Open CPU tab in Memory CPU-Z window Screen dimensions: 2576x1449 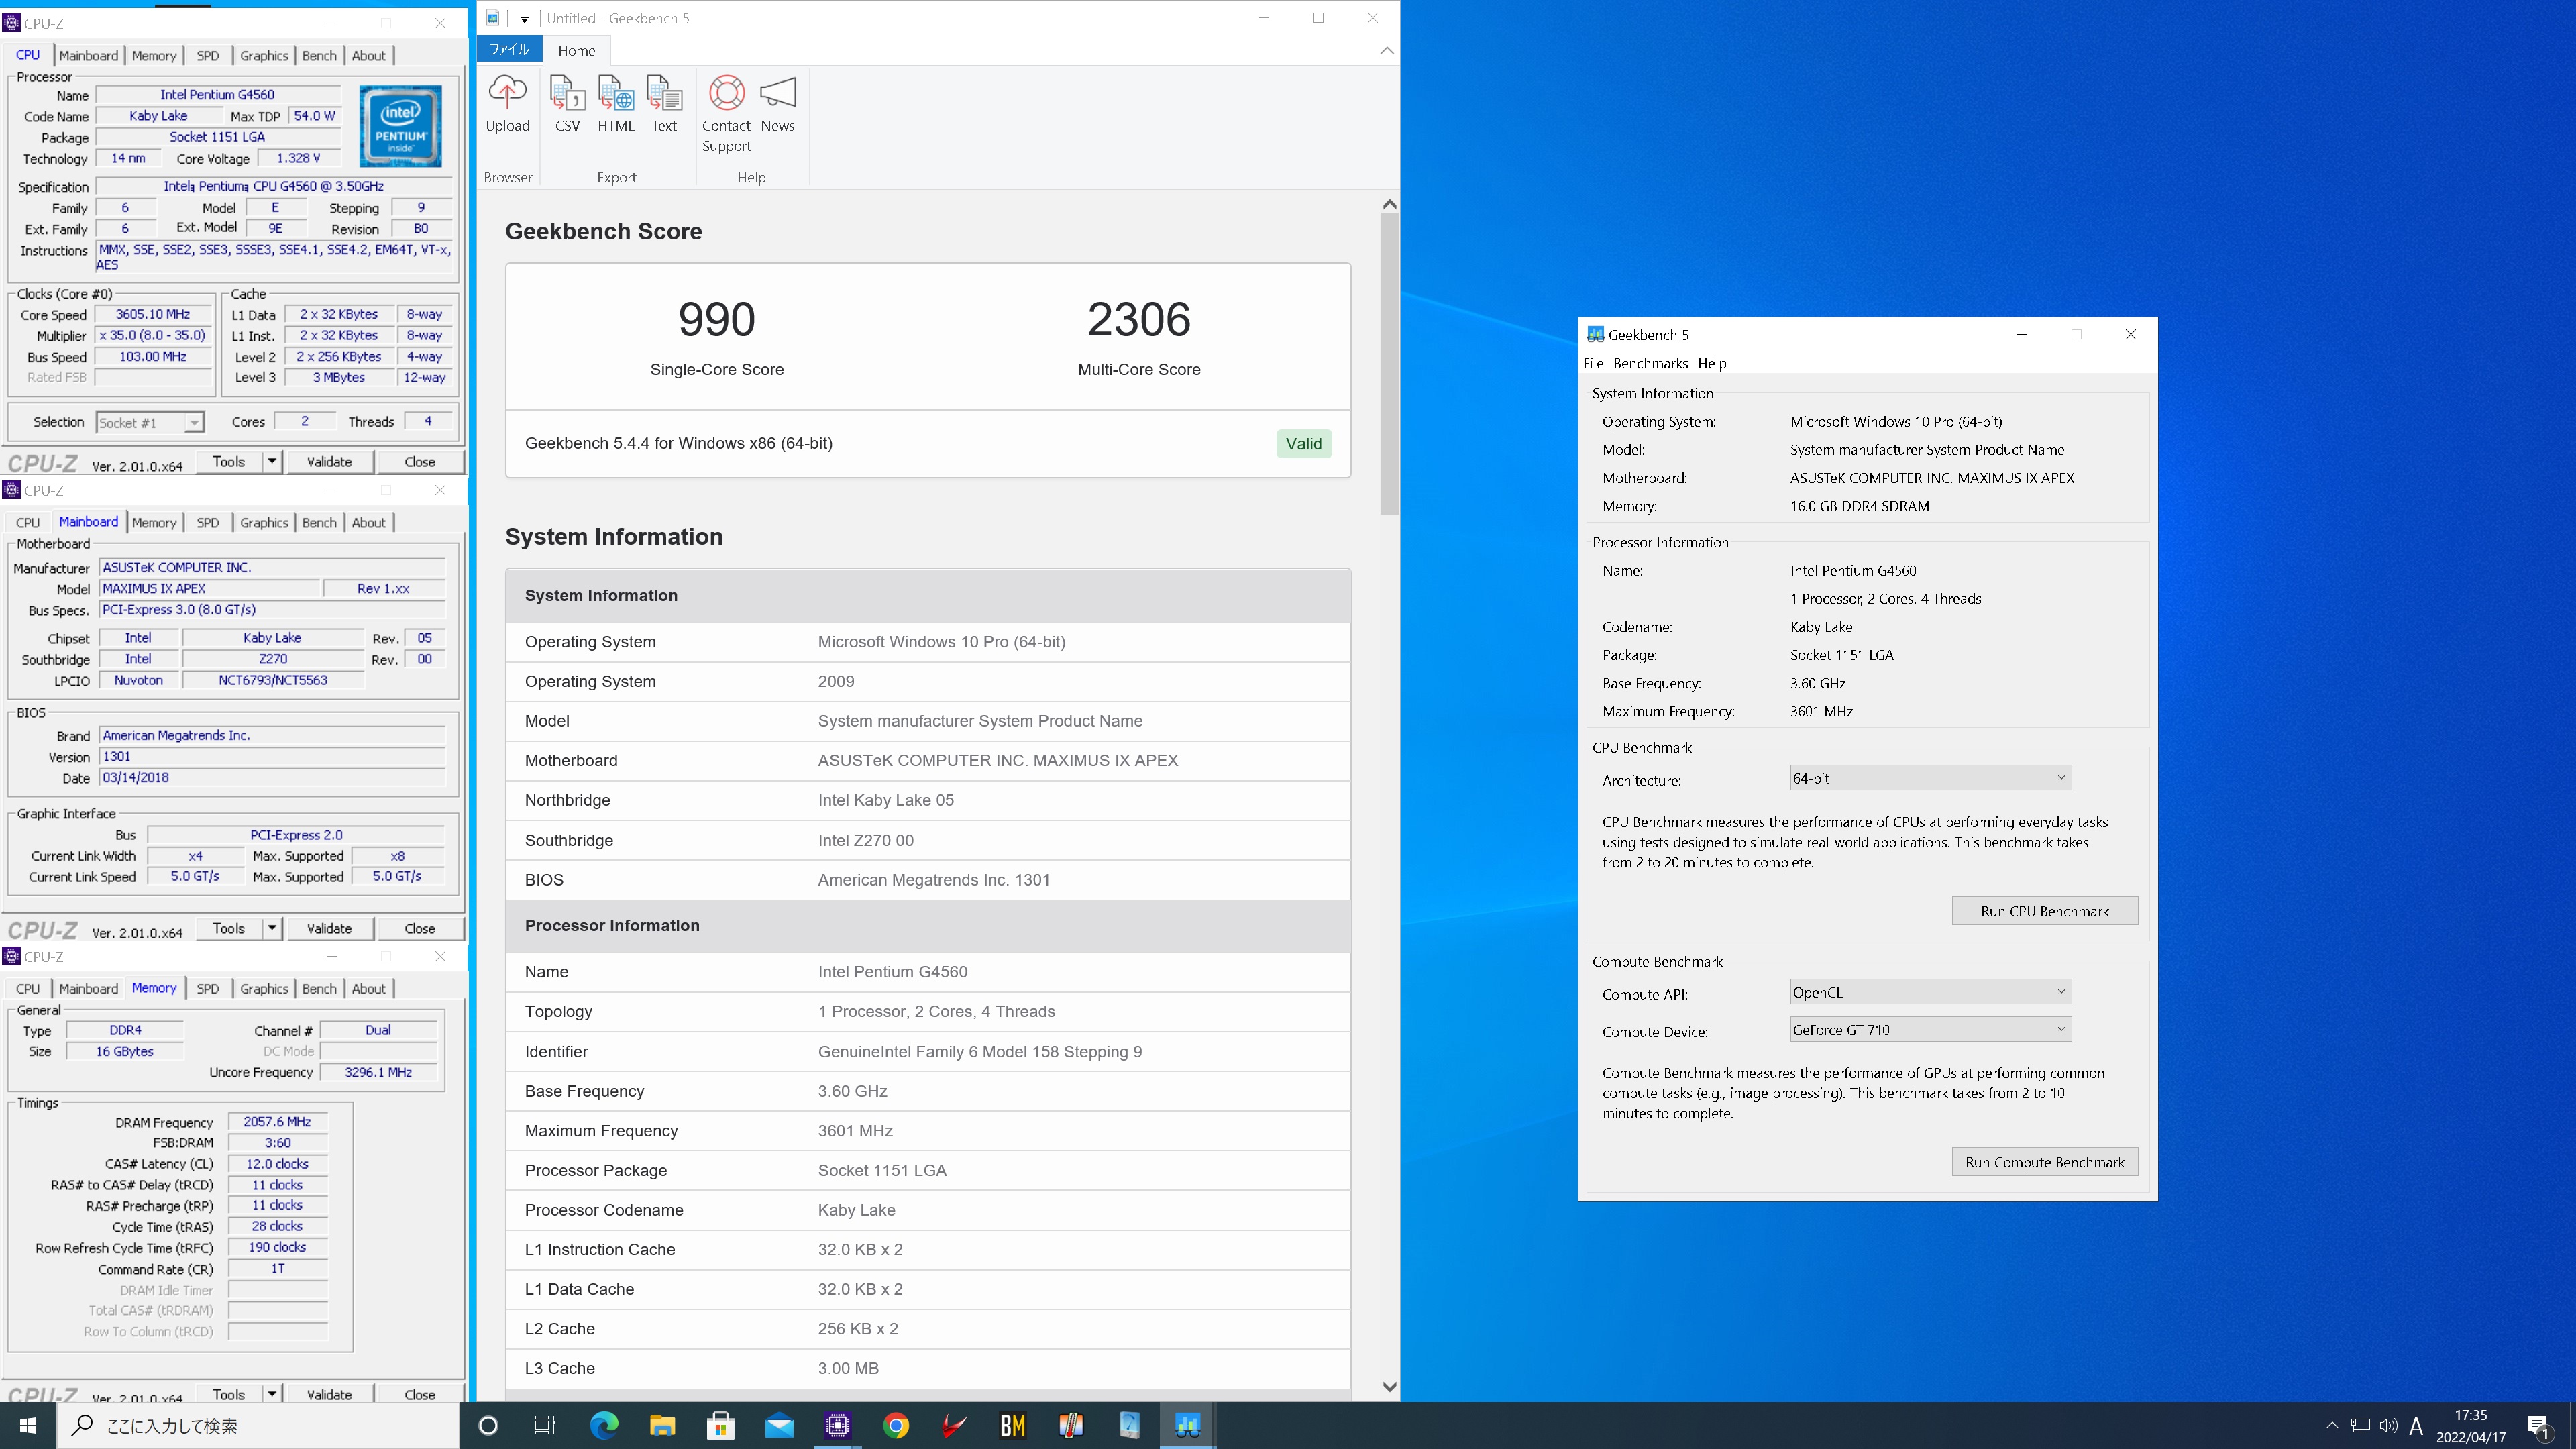28,988
